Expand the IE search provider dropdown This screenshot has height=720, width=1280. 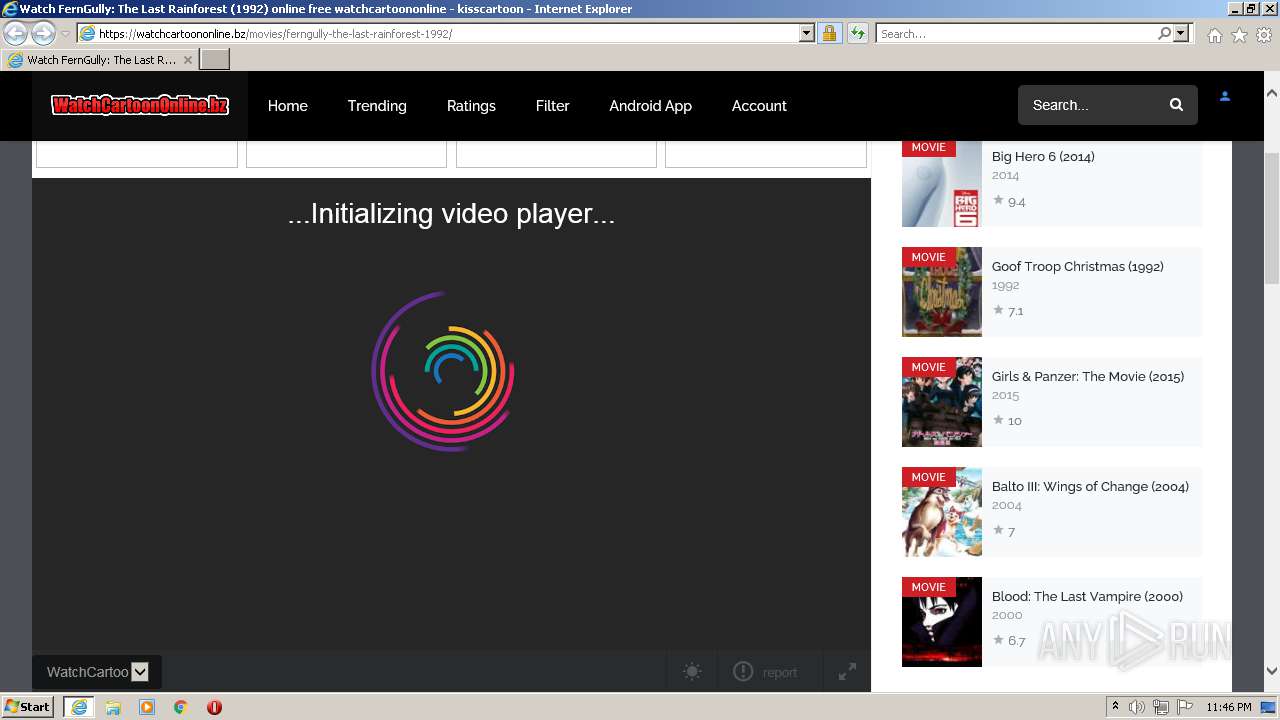point(1181,34)
